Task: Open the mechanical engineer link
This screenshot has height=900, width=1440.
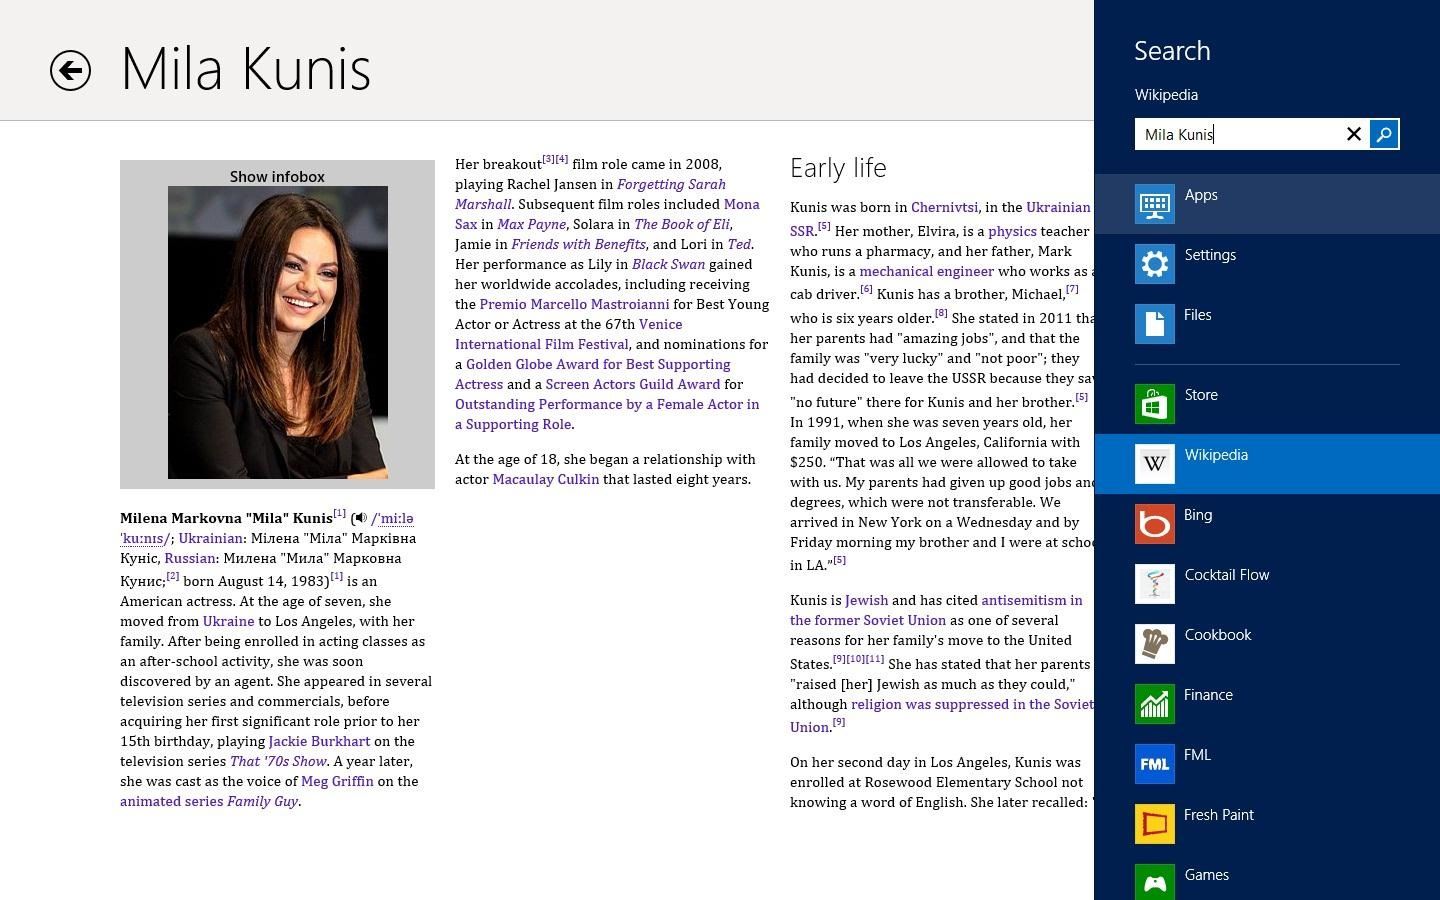Action: 927,271
